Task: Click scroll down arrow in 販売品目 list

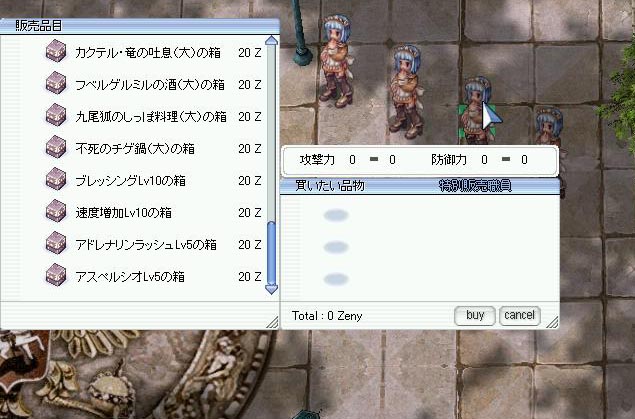Action: [x=271, y=289]
